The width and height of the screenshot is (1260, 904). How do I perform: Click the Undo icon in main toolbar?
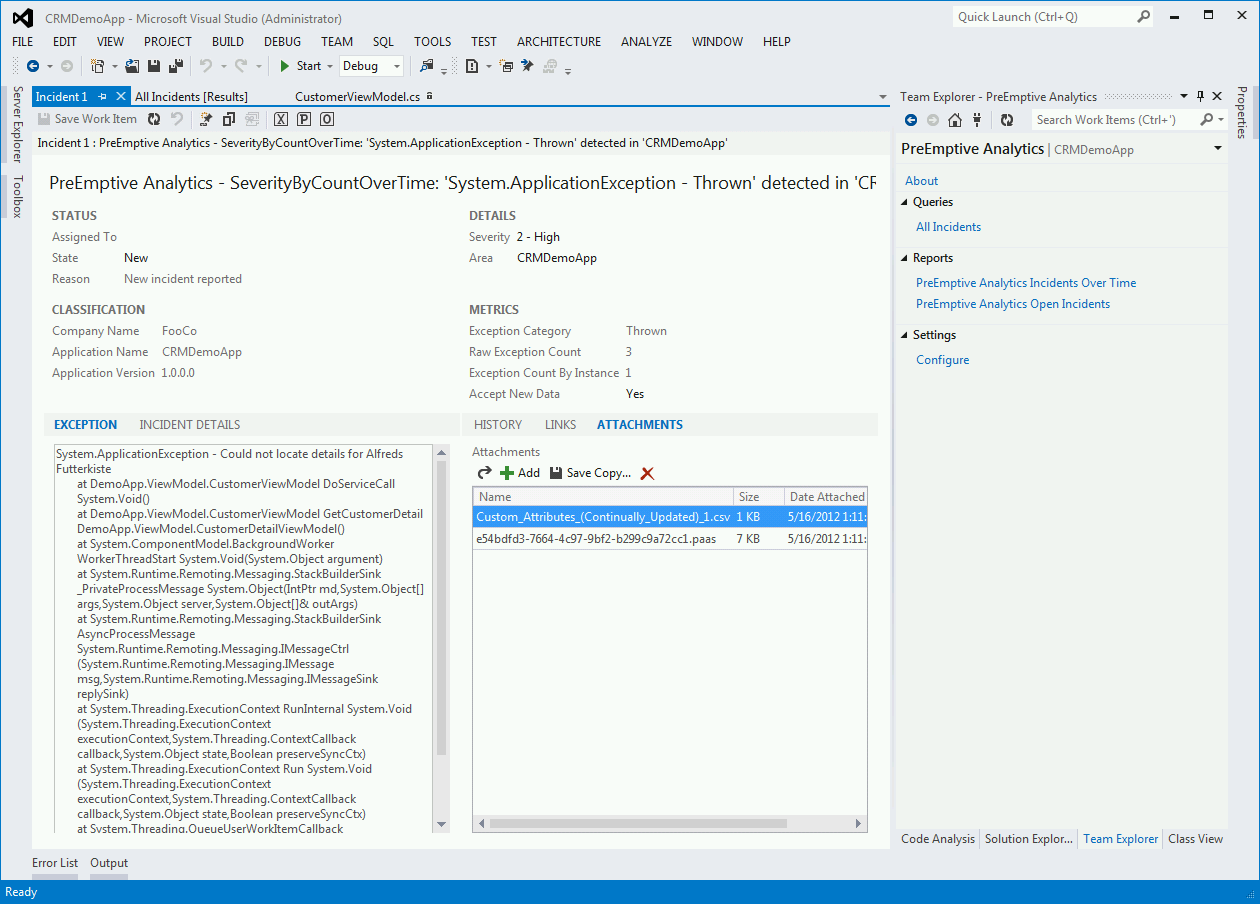point(206,66)
